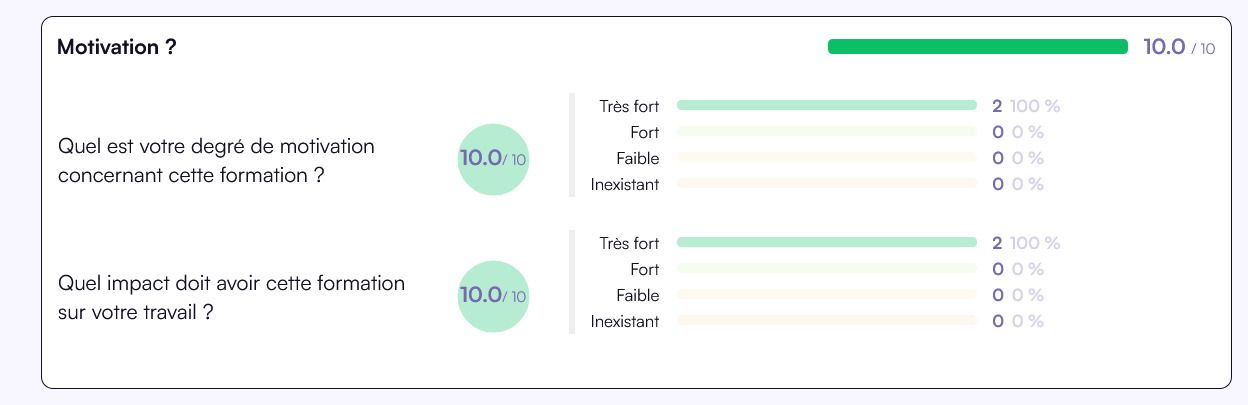Click the first question's Fort bar
Screen dimensions: 1248x405
(827, 131)
